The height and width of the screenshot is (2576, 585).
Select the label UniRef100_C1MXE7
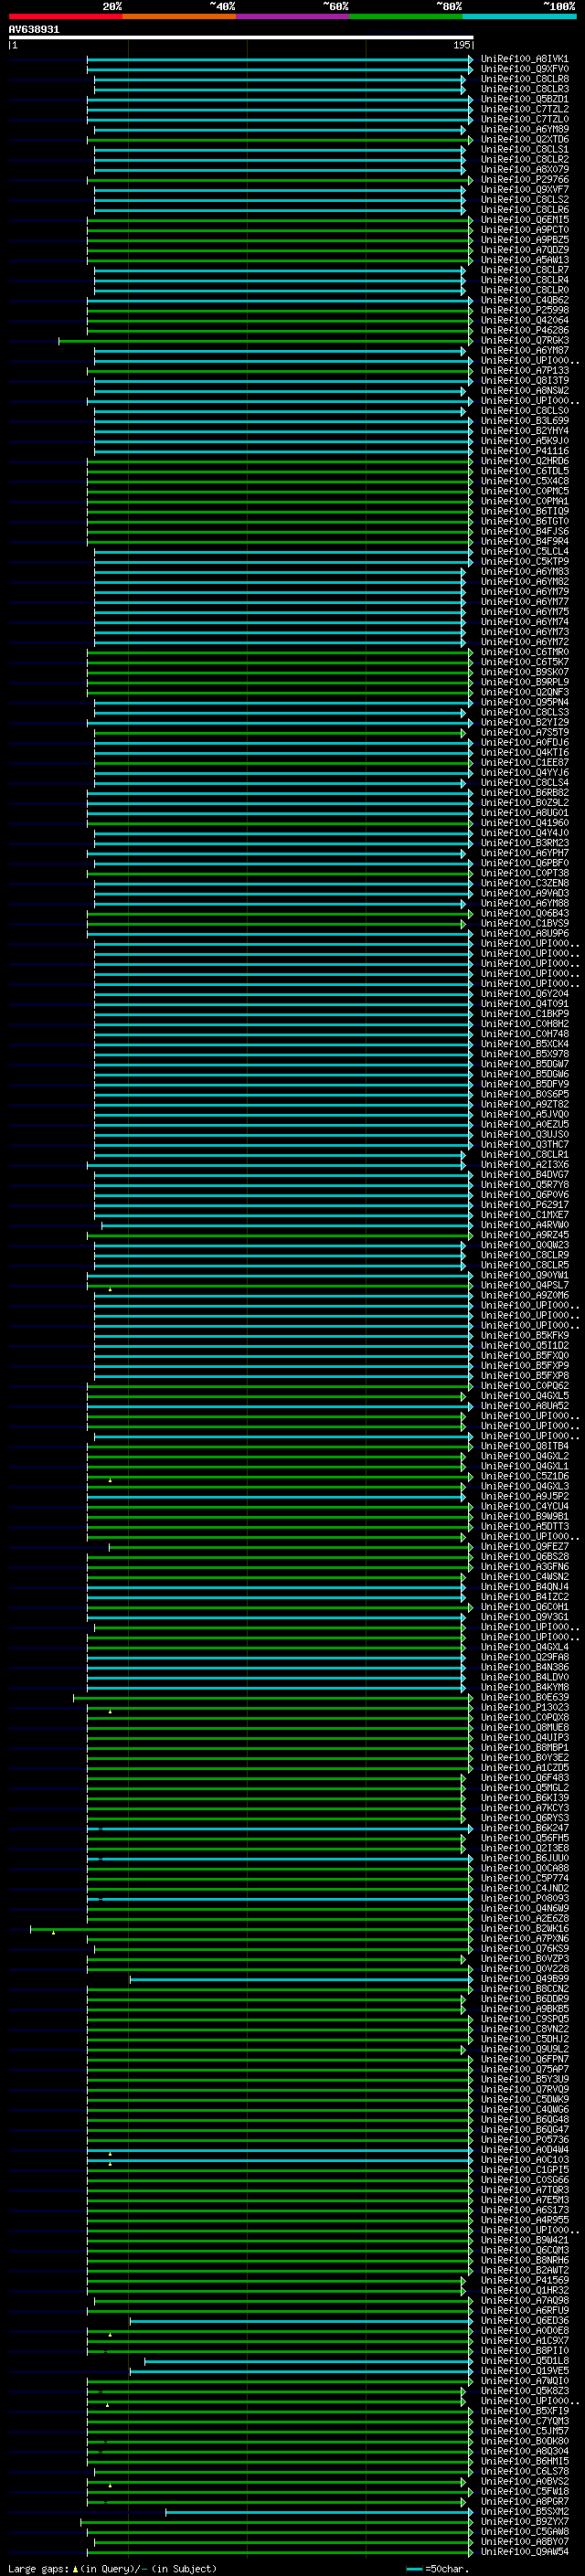coord(524,1215)
